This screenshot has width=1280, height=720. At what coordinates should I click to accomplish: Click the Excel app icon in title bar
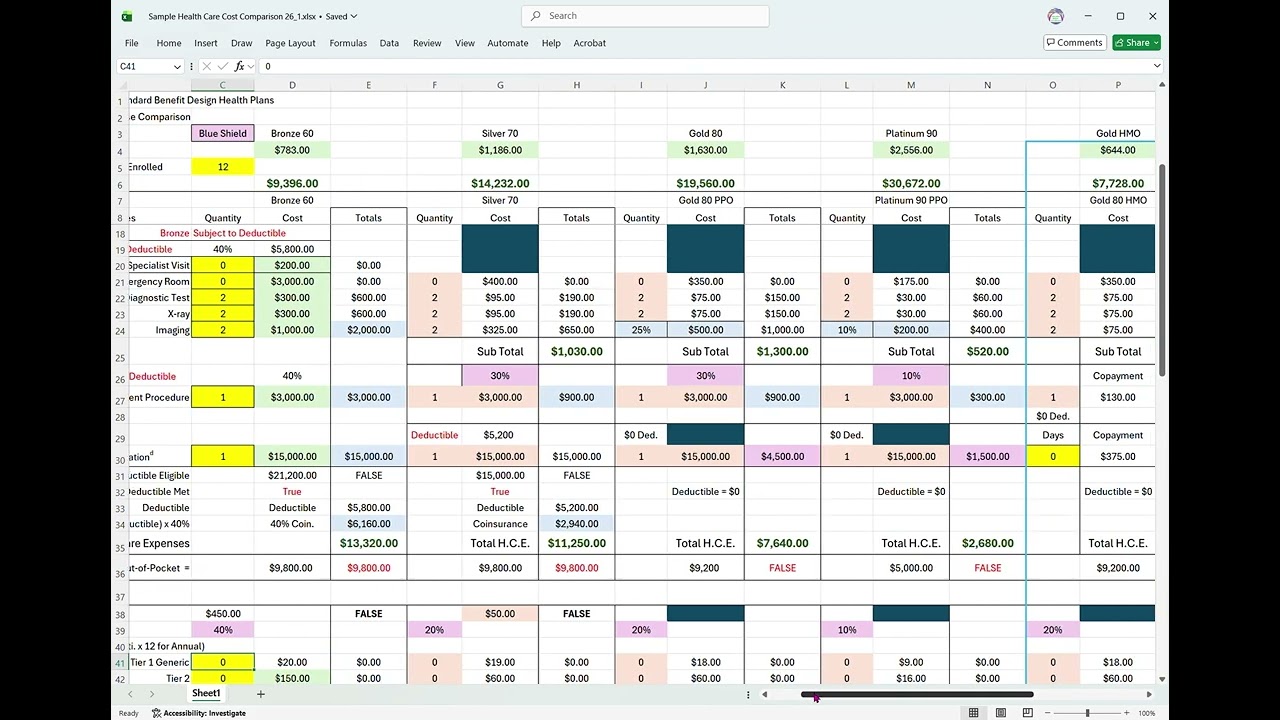(127, 16)
